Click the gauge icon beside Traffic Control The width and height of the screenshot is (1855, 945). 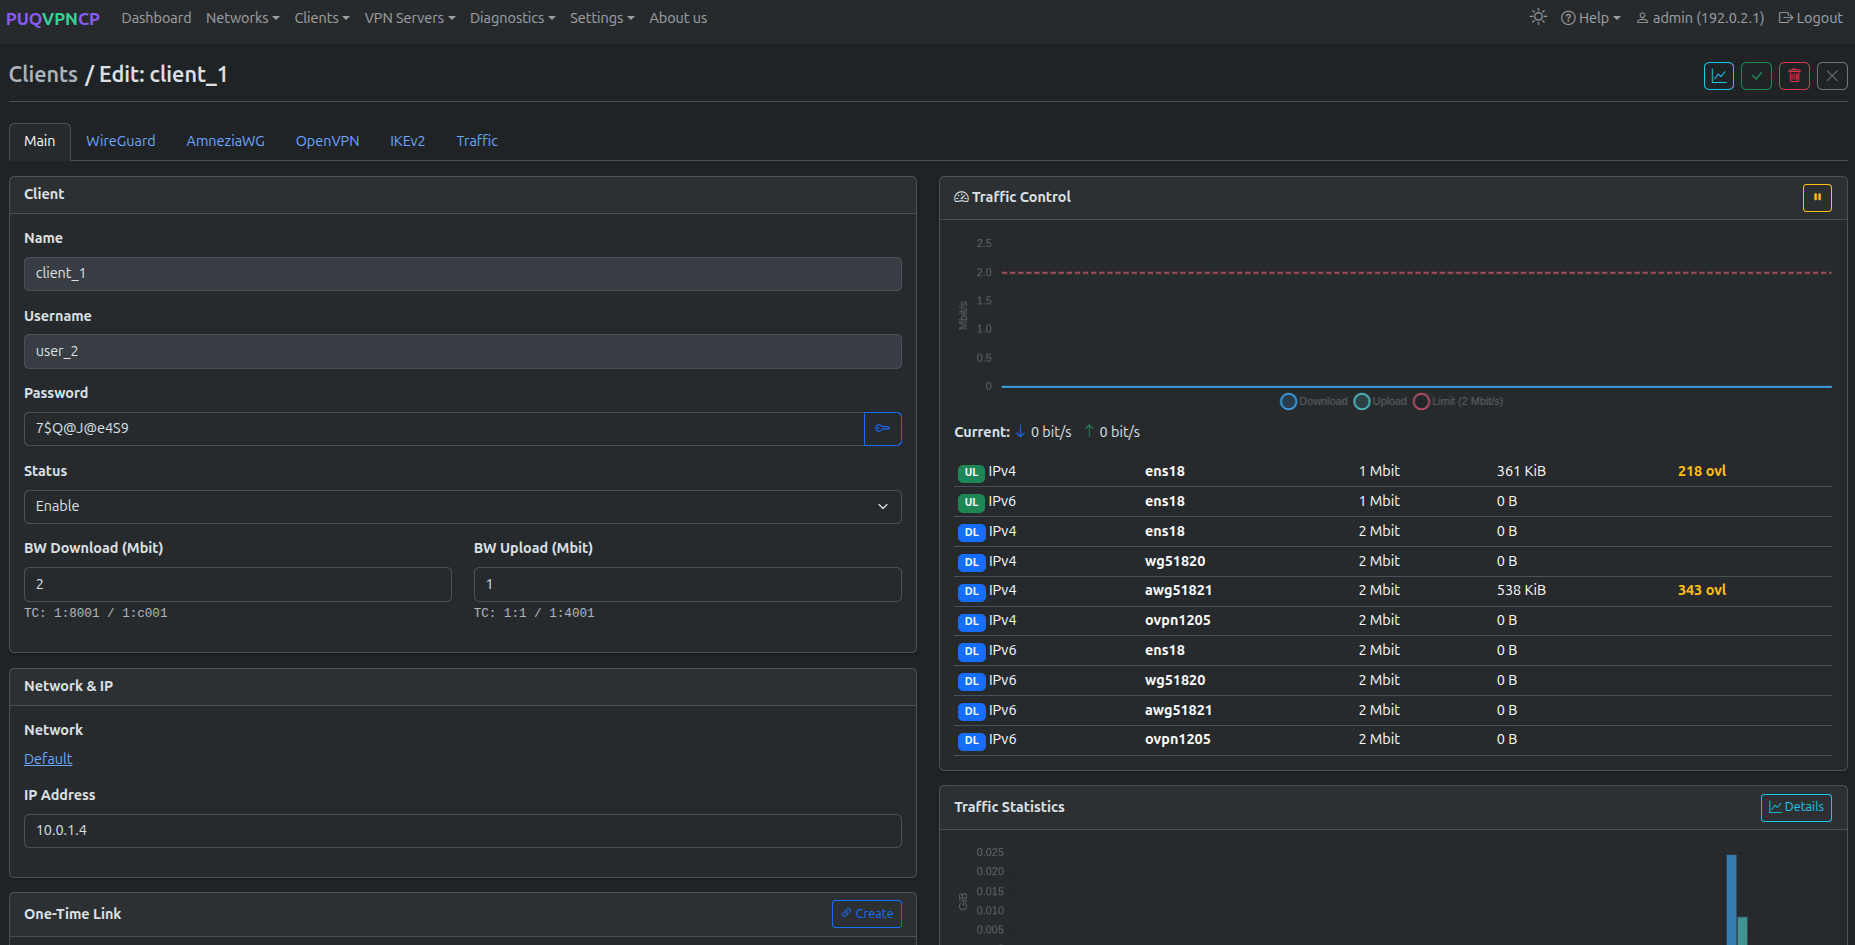(961, 197)
